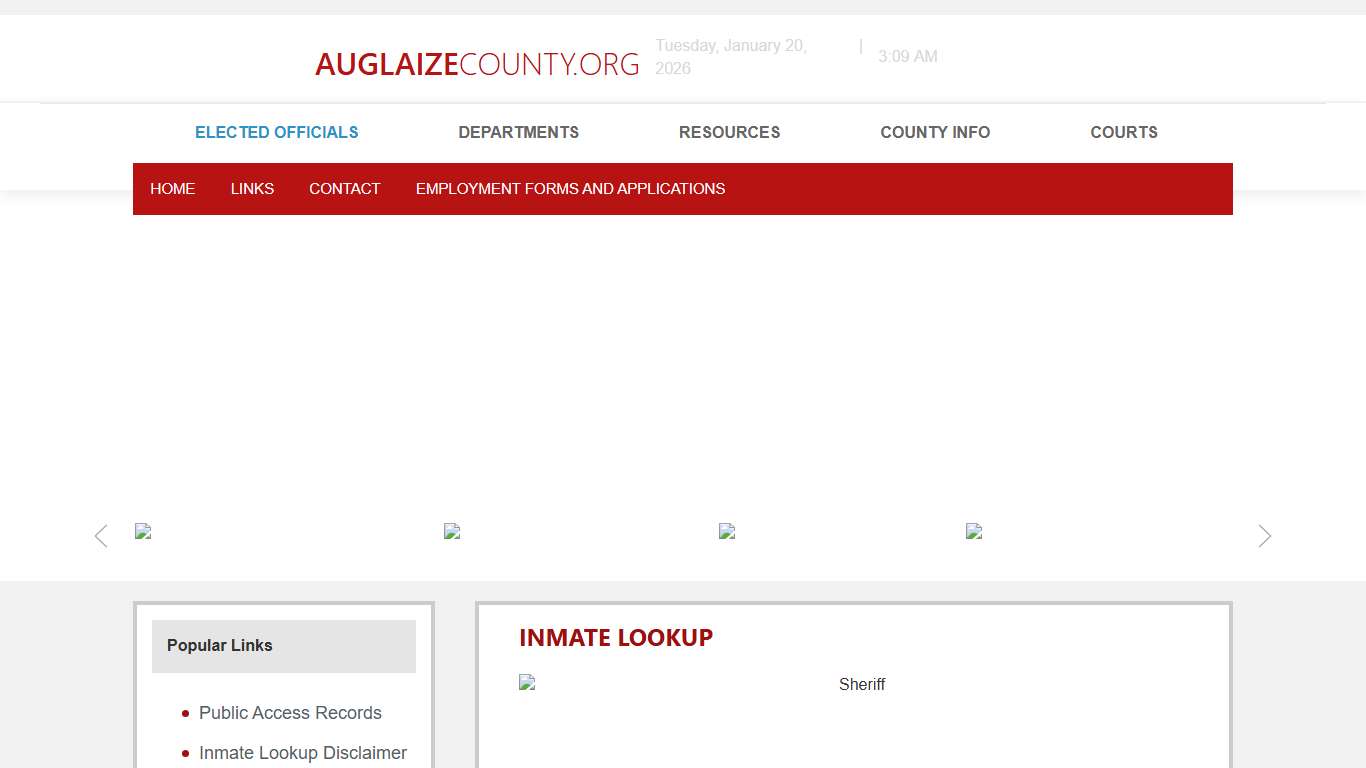Expand the COURTS navigation dropdown
This screenshot has height=768, width=1366.
click(1124, 132)
